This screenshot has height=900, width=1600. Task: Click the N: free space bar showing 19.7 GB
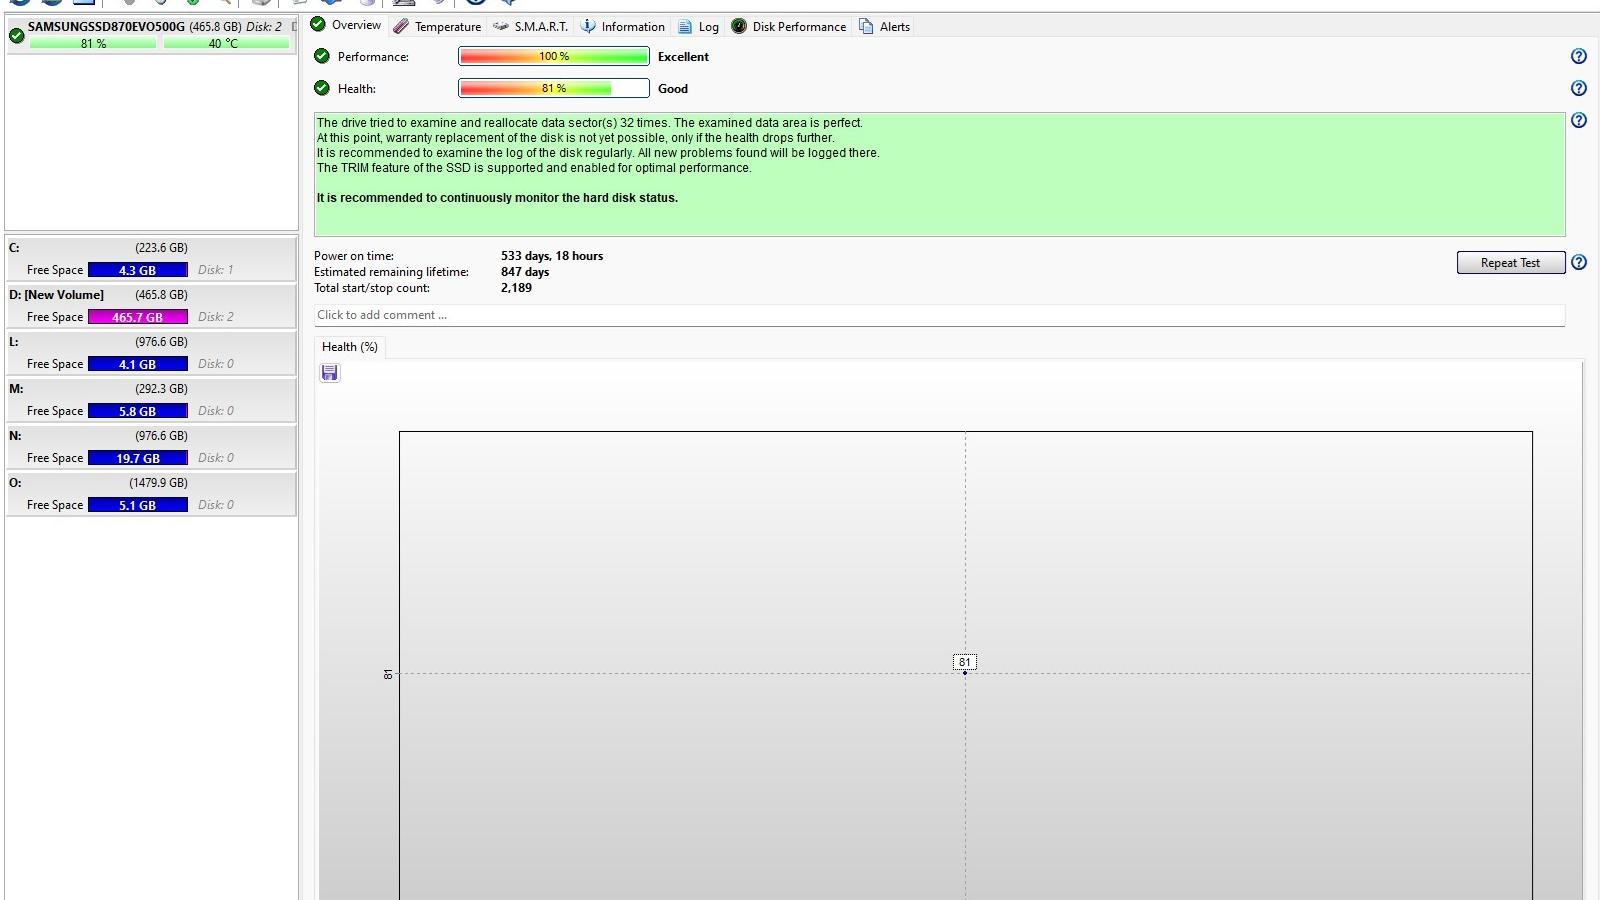click(138, 458)
